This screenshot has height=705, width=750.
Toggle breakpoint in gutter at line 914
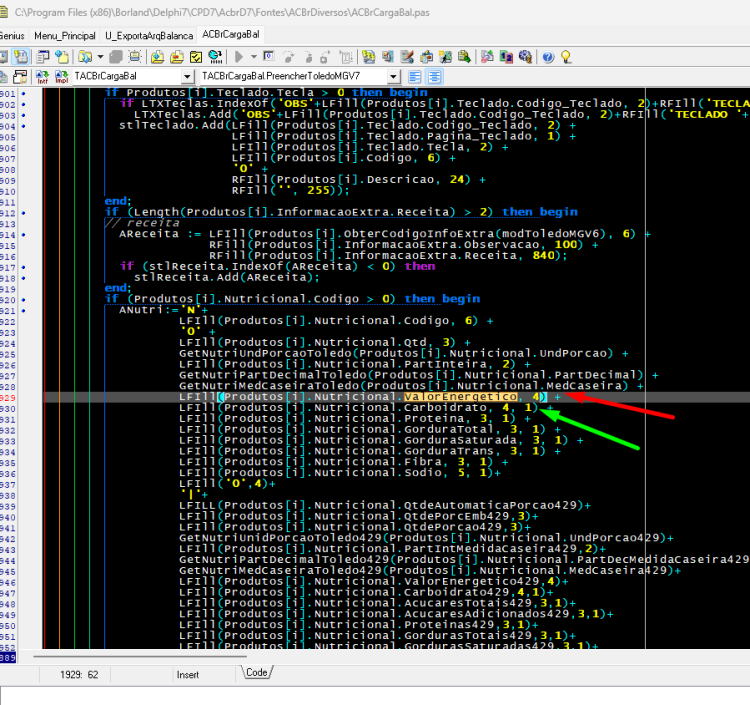tap(23, 234)
